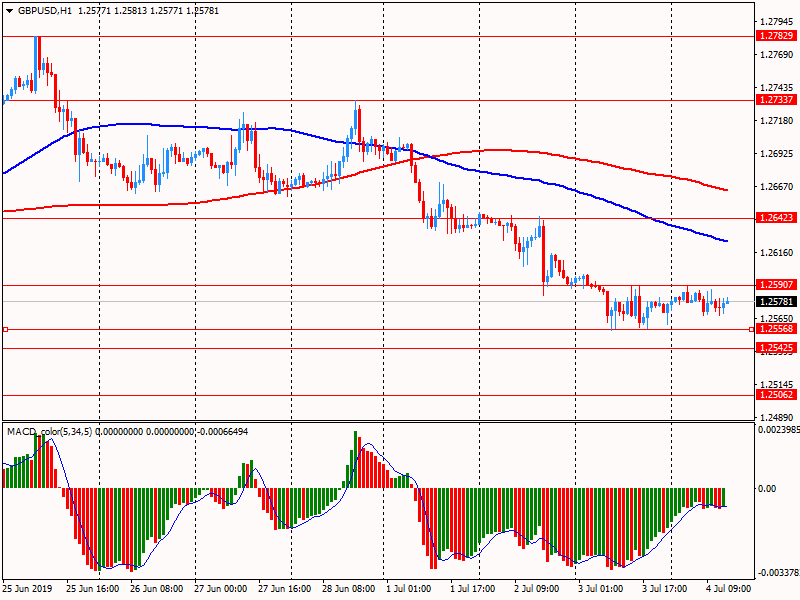Image resolution: width=800 pixels, height=600 pixels.
Task: Click the 1.27690 price scale value
Action: pos(777,55)
